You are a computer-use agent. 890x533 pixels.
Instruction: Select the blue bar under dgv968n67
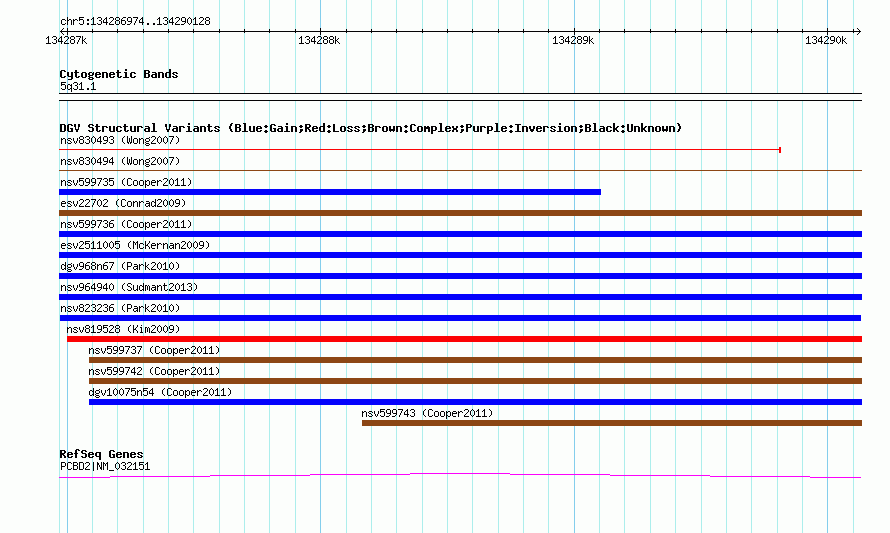460,276
